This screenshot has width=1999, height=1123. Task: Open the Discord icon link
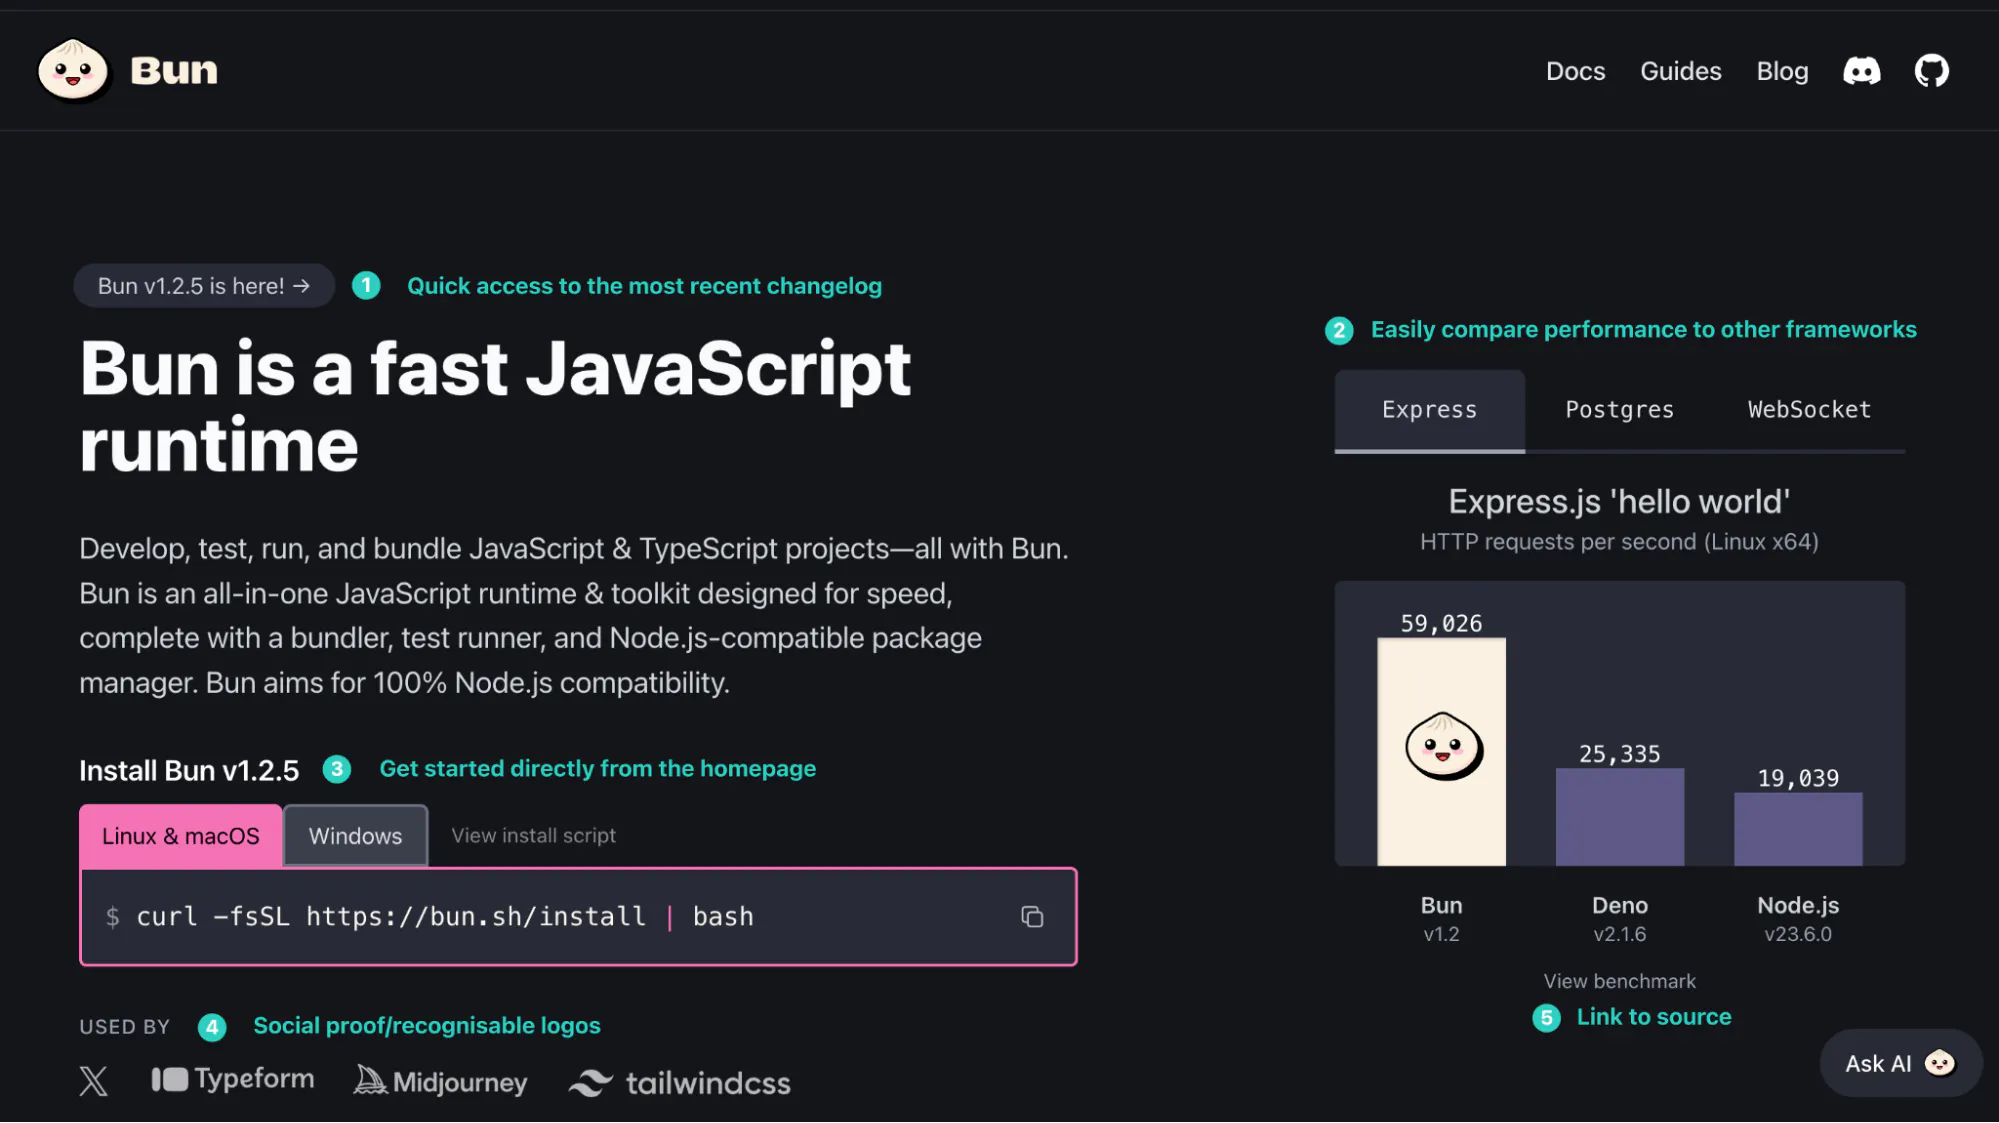(x=1861, y=71)
